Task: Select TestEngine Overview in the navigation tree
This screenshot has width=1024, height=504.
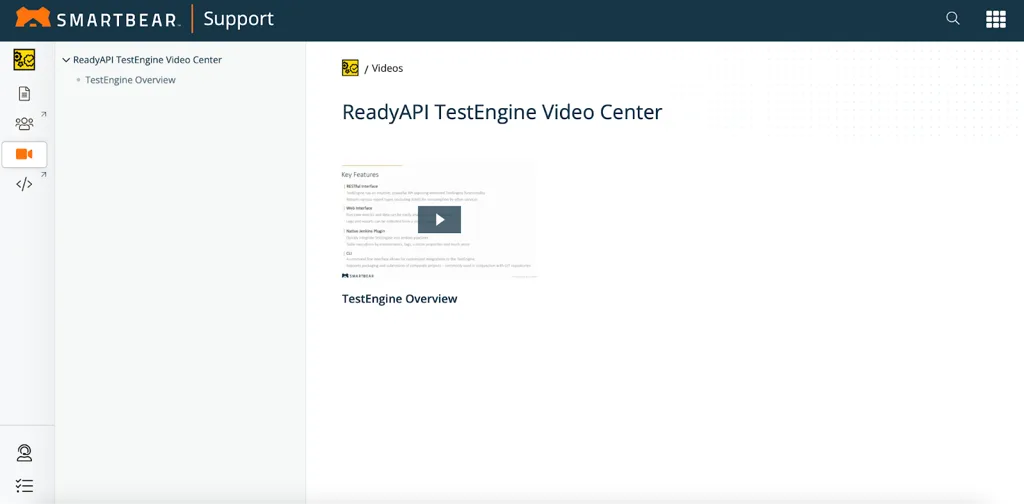Action: pyautogui.click(x=130, y=80)
